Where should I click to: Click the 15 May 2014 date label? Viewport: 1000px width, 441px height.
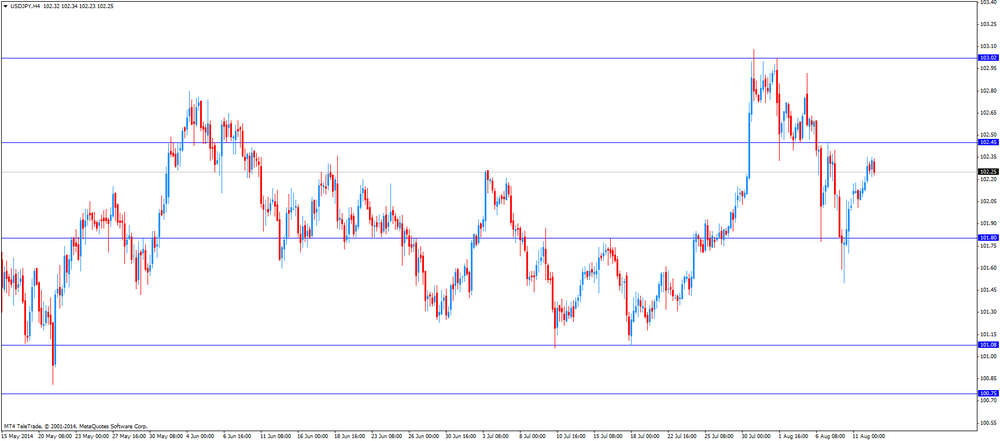17,437
